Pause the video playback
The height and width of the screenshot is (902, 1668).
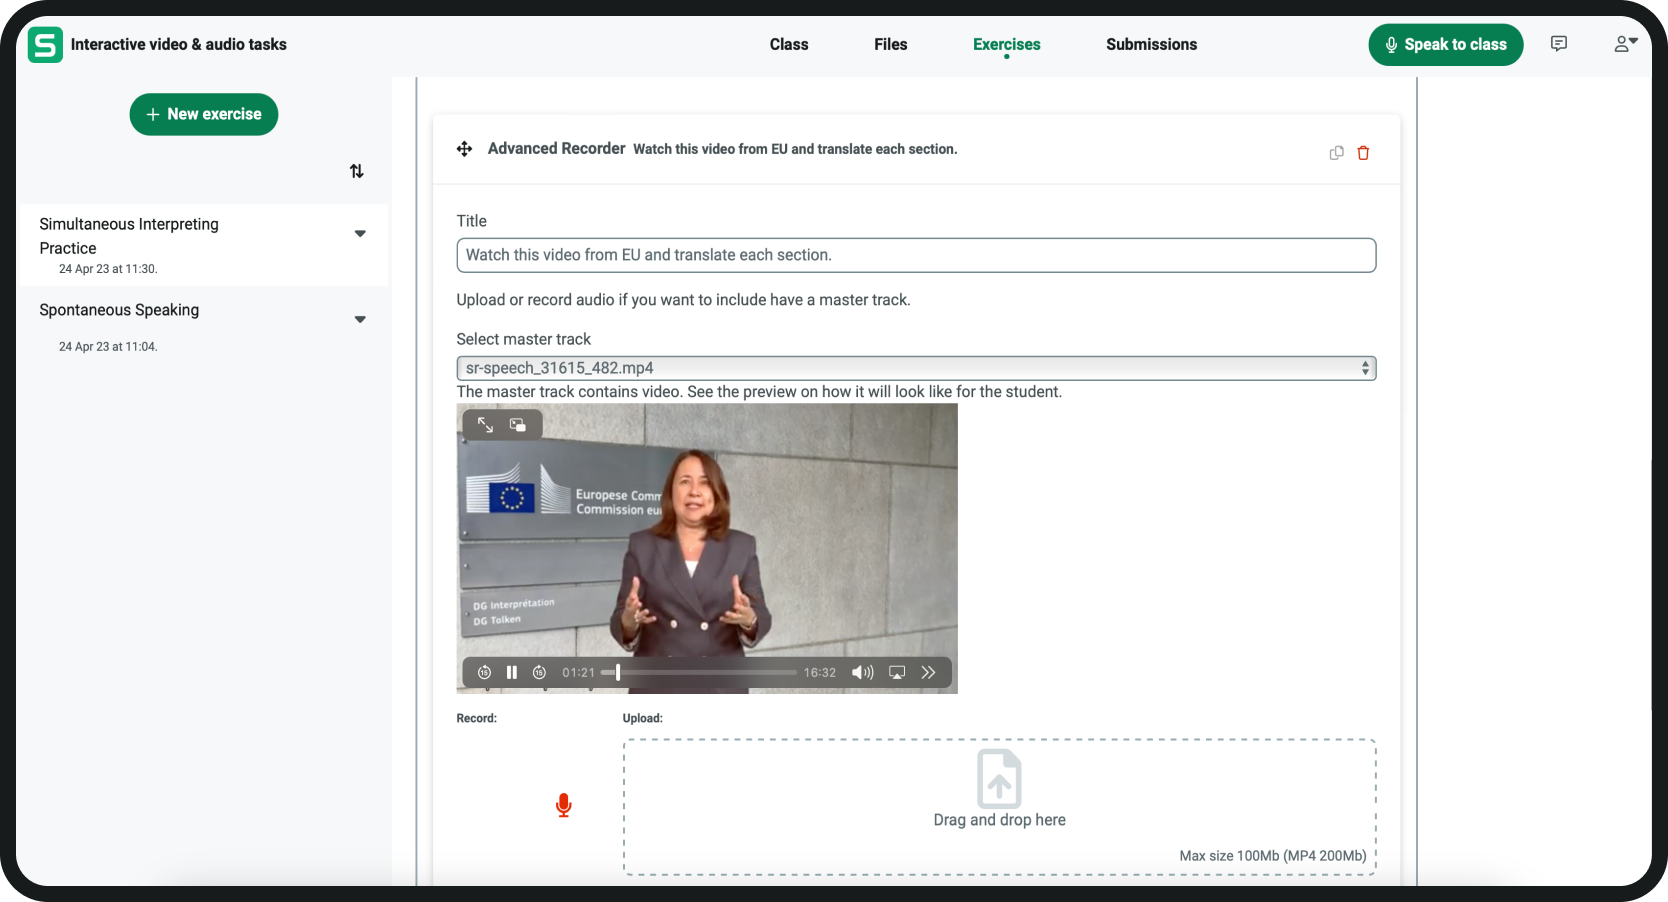point(512,673)
